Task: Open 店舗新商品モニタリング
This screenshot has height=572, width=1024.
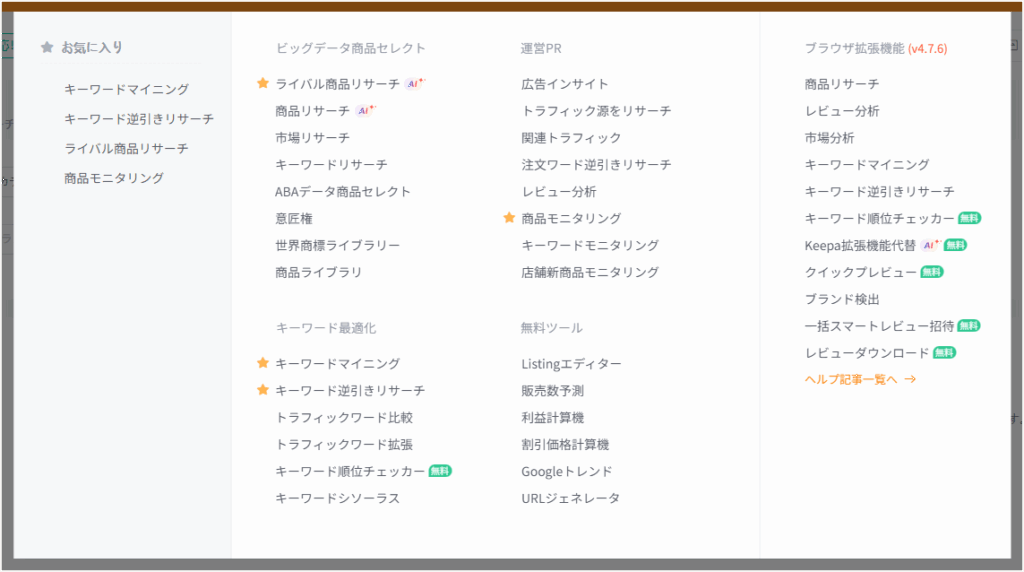Action: 590,272
